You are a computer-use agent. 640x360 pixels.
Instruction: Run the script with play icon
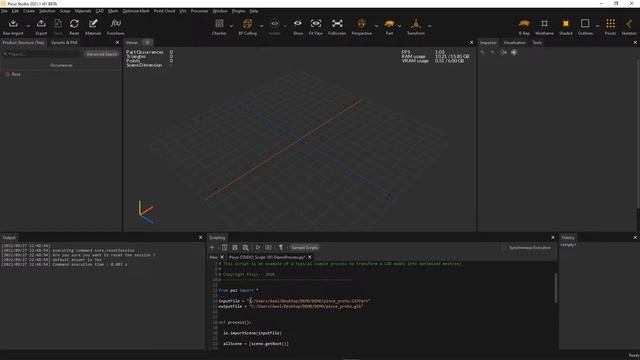[x=258, y=247]
